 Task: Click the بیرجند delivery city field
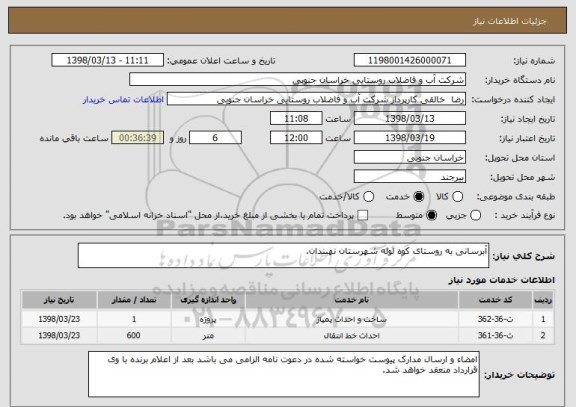click(410, 177)
